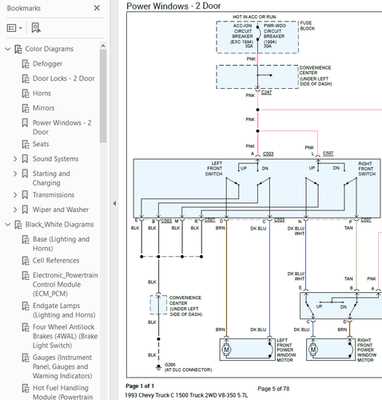Open the Defogger bookmark
This screenshot has height=400, width=382.
coord(47,64)
